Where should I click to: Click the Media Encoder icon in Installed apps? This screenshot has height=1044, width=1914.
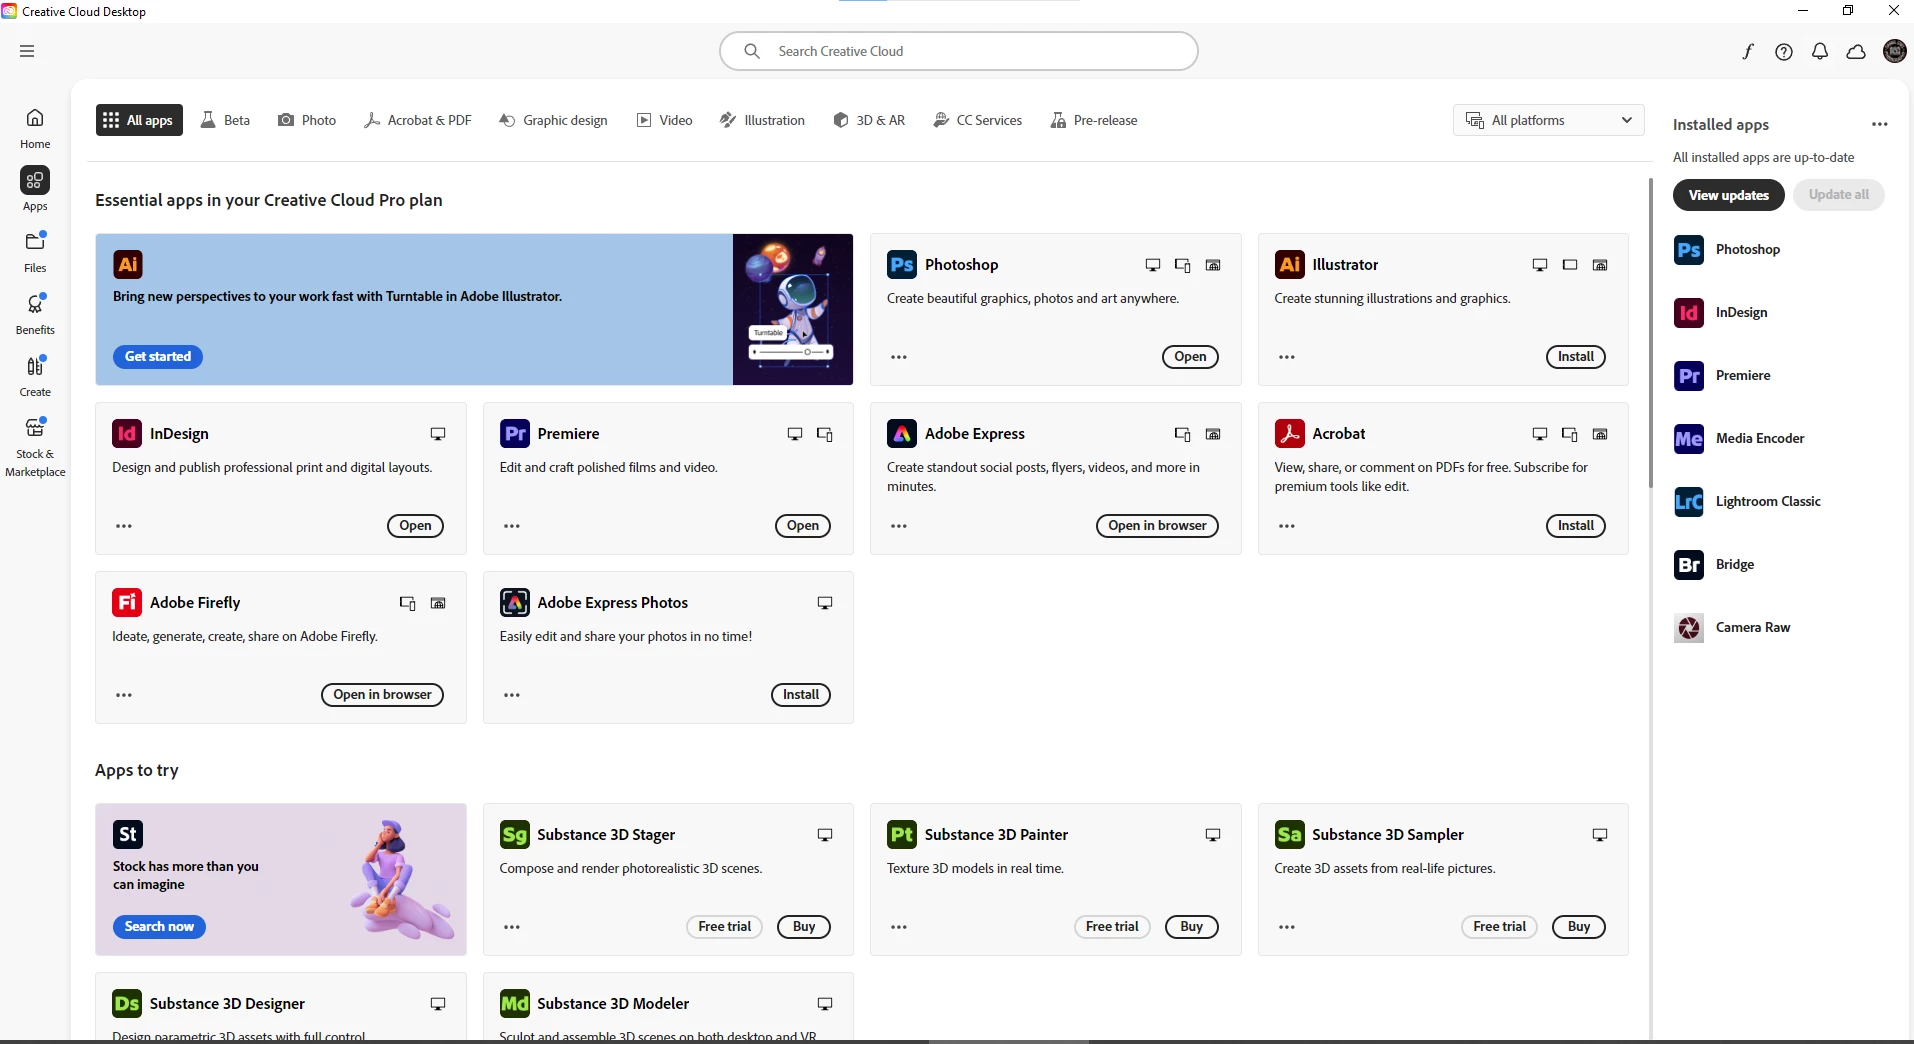(x=1689, y=439)
